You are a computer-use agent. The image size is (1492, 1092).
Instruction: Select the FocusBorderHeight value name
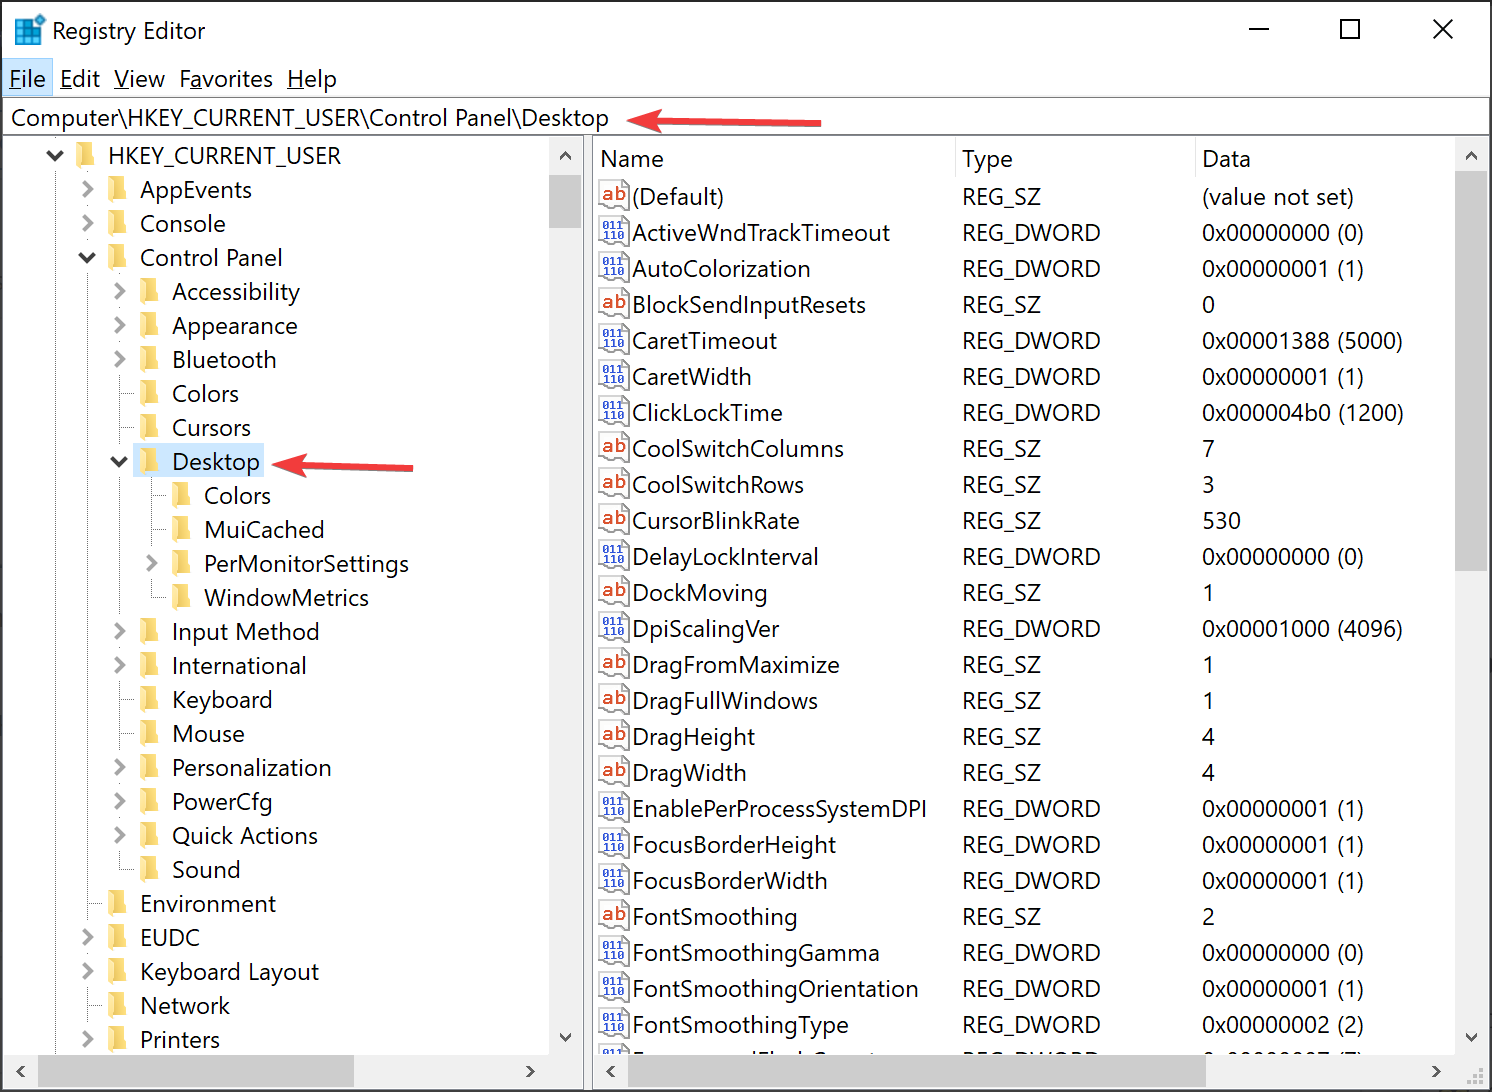(734, 845)
